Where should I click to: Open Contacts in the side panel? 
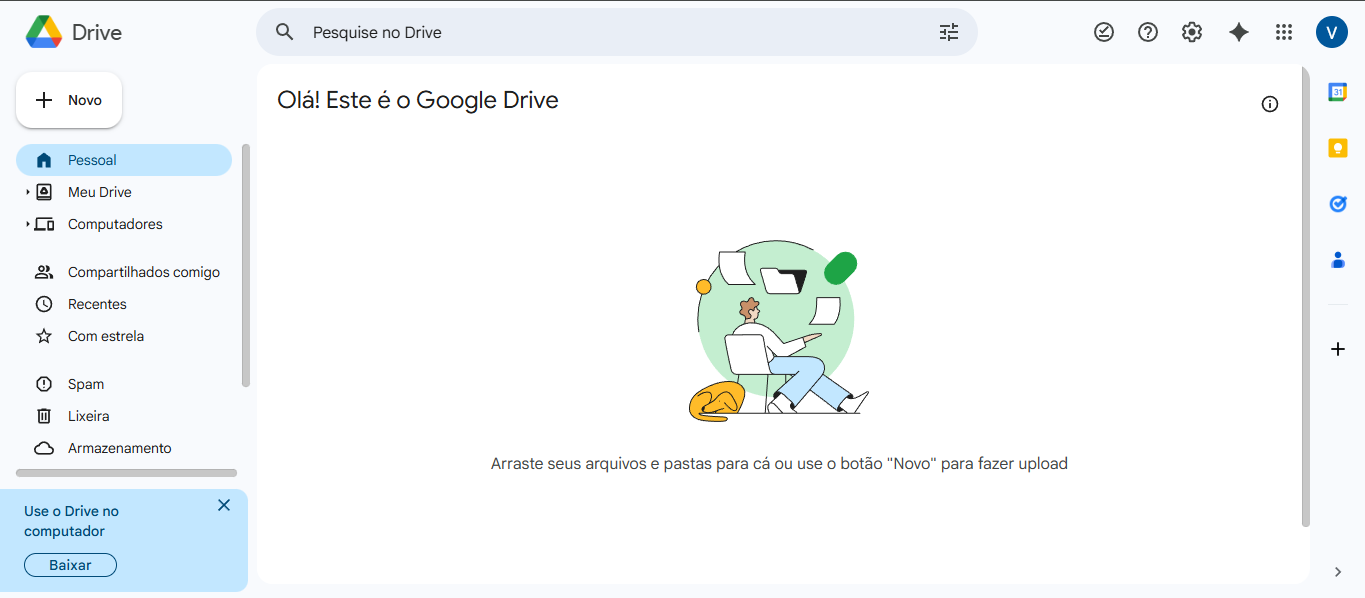[x=1338, y=260]
